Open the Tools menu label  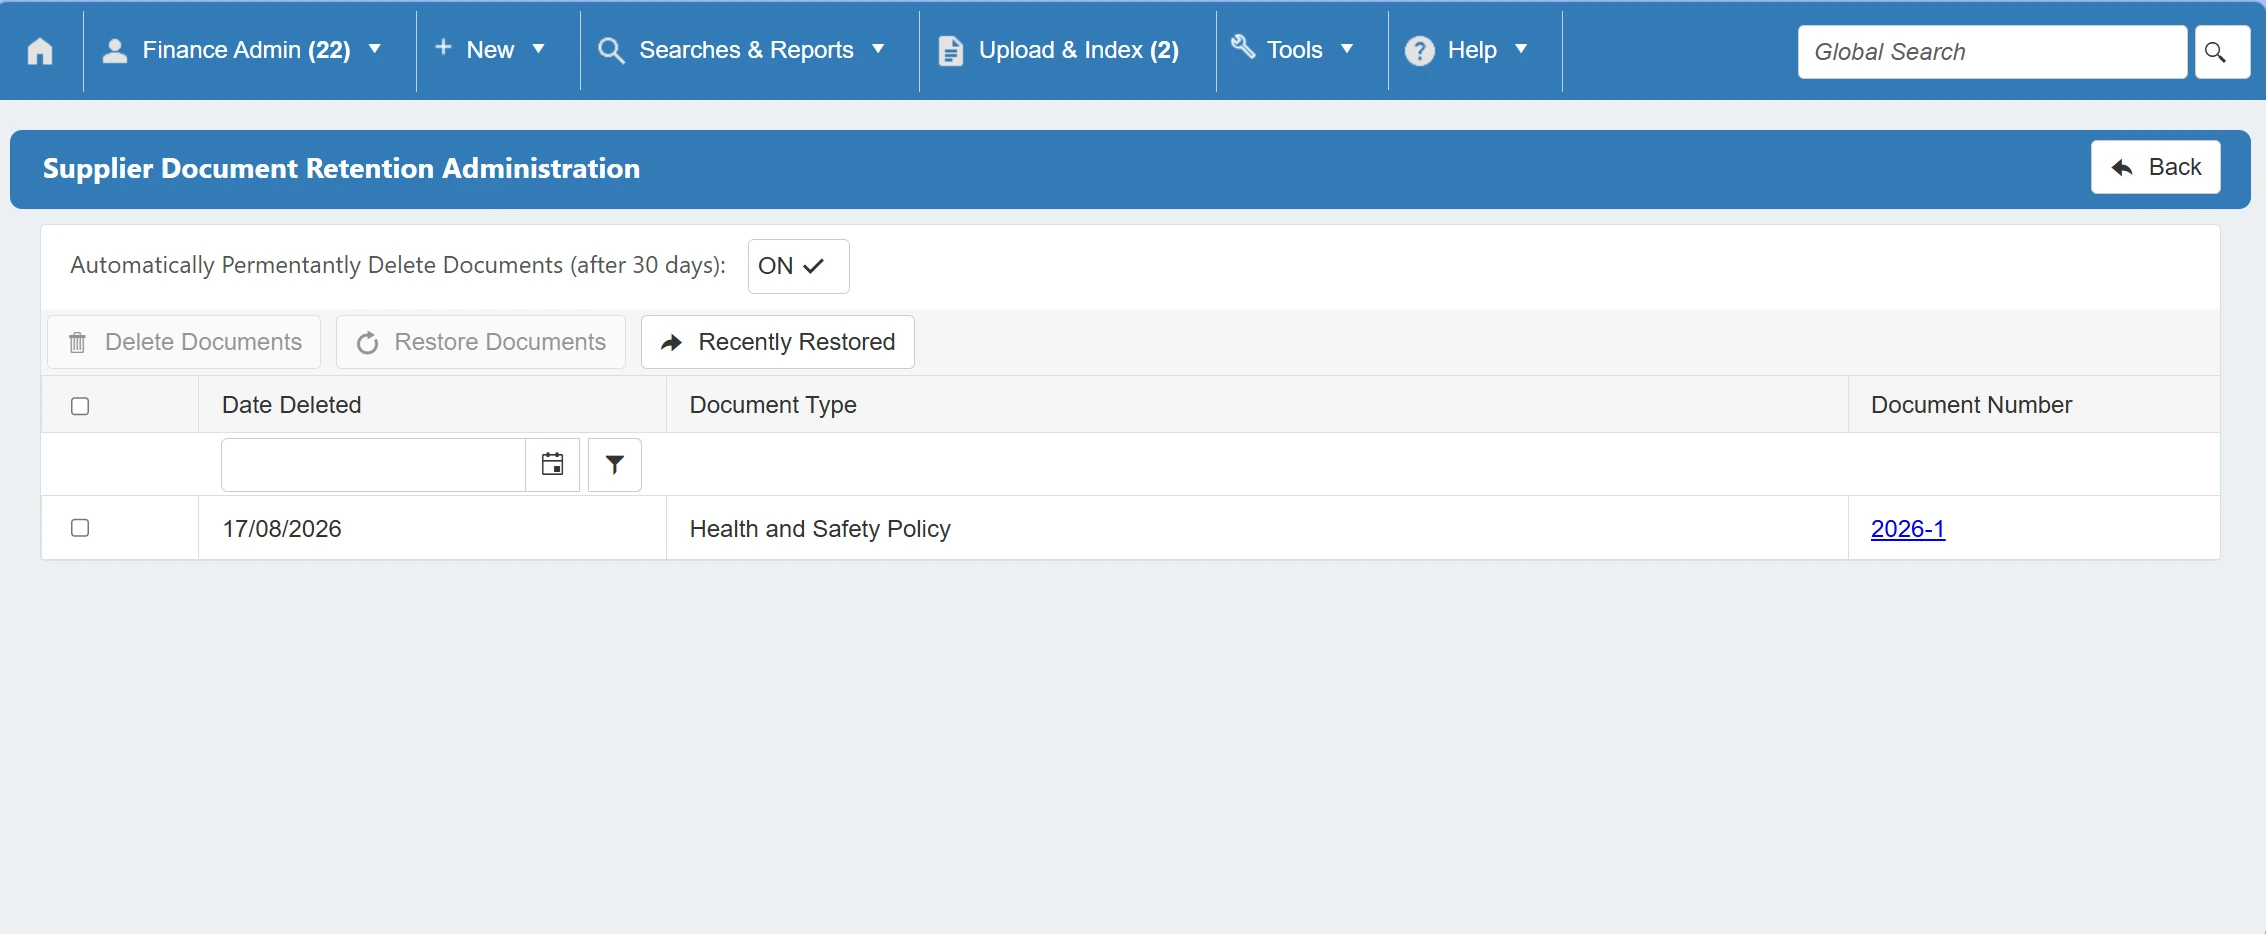click(1294, 50)
